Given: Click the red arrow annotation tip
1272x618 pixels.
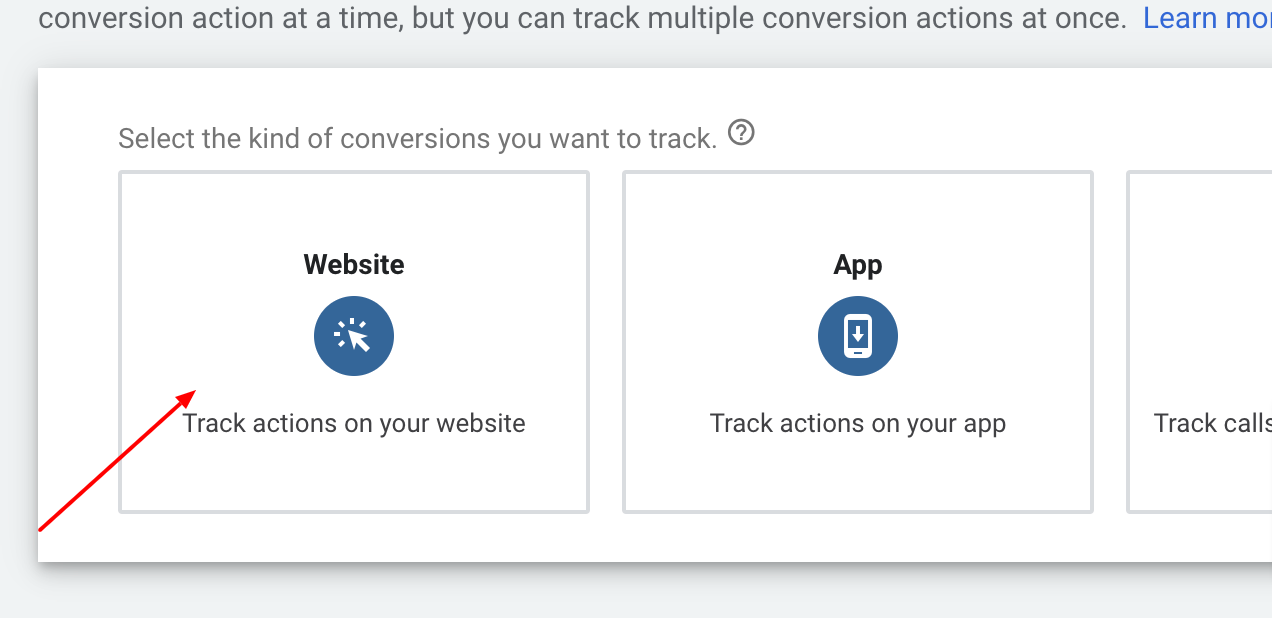Looking at the screenshot, I should (194, 390).
